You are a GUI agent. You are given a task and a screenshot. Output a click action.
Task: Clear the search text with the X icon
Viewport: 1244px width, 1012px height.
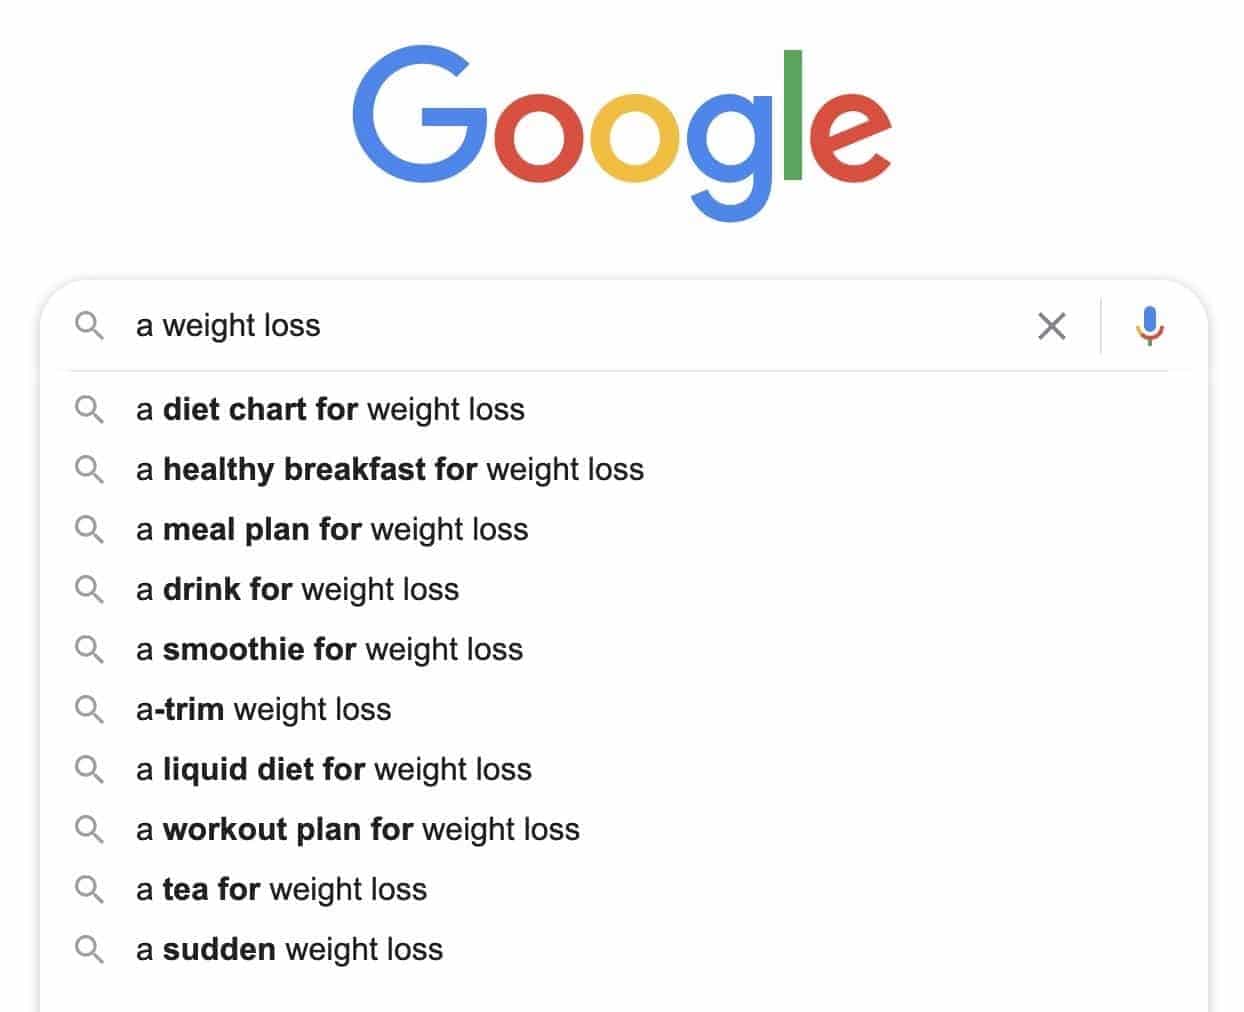(1051, 326)
